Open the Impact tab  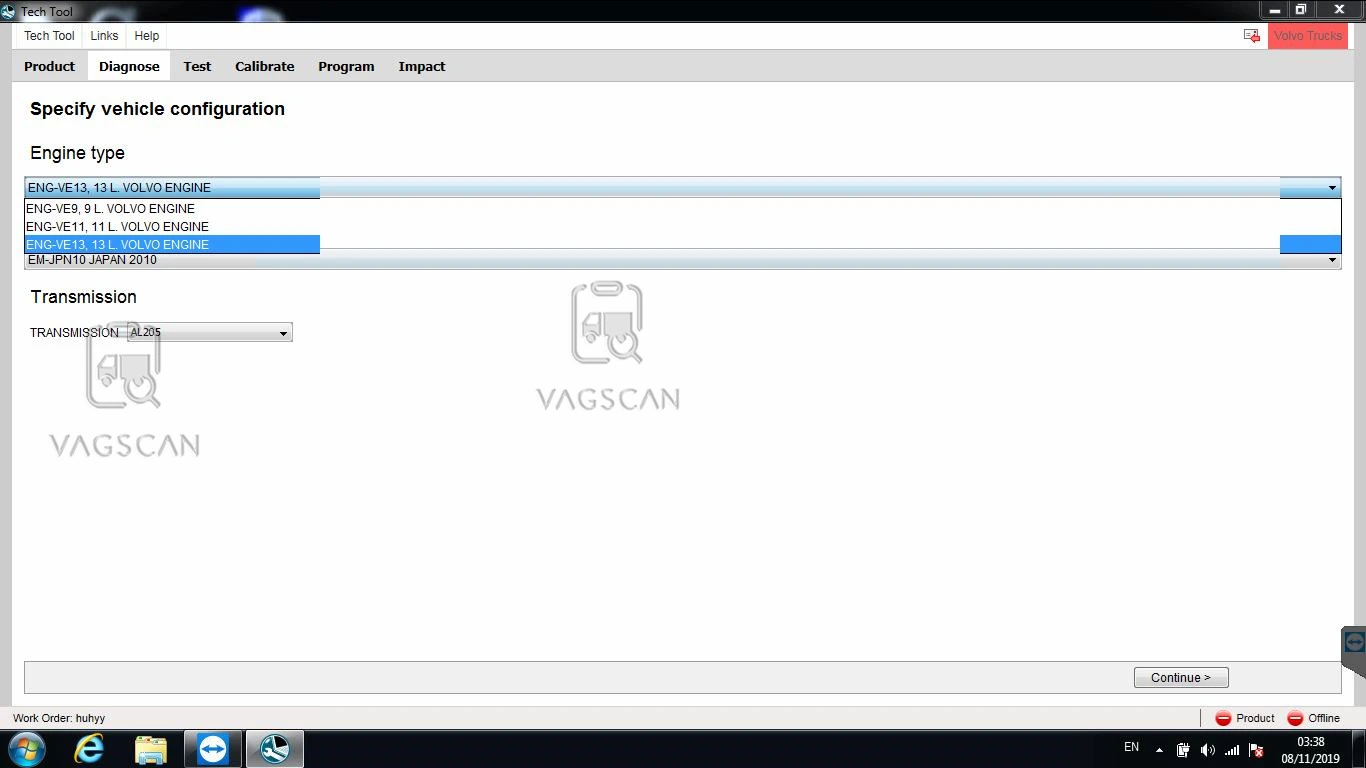pos(422,66)
